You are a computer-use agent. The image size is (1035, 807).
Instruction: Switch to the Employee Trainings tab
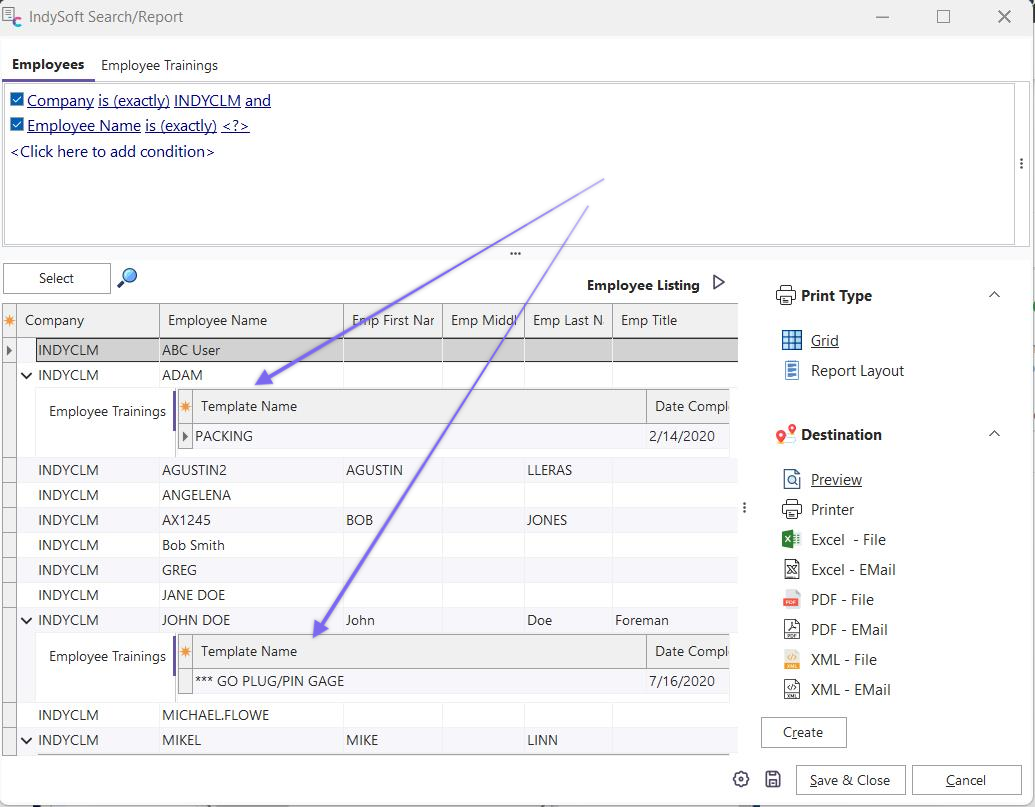159,65
